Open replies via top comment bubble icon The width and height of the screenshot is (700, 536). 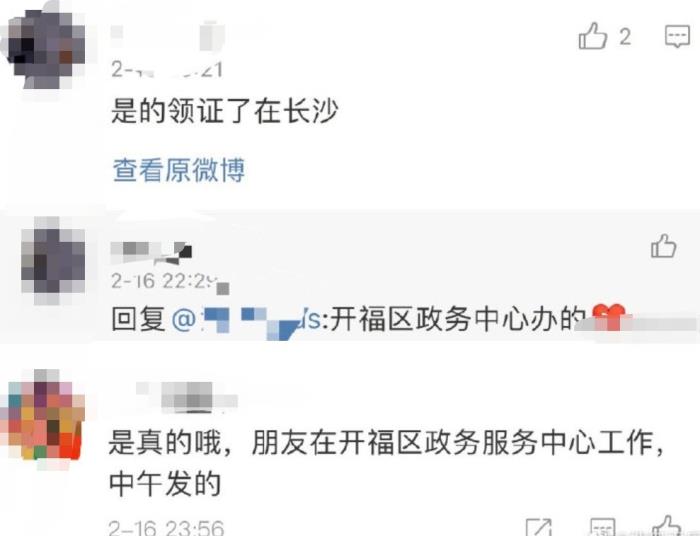(x=677, y=36)
